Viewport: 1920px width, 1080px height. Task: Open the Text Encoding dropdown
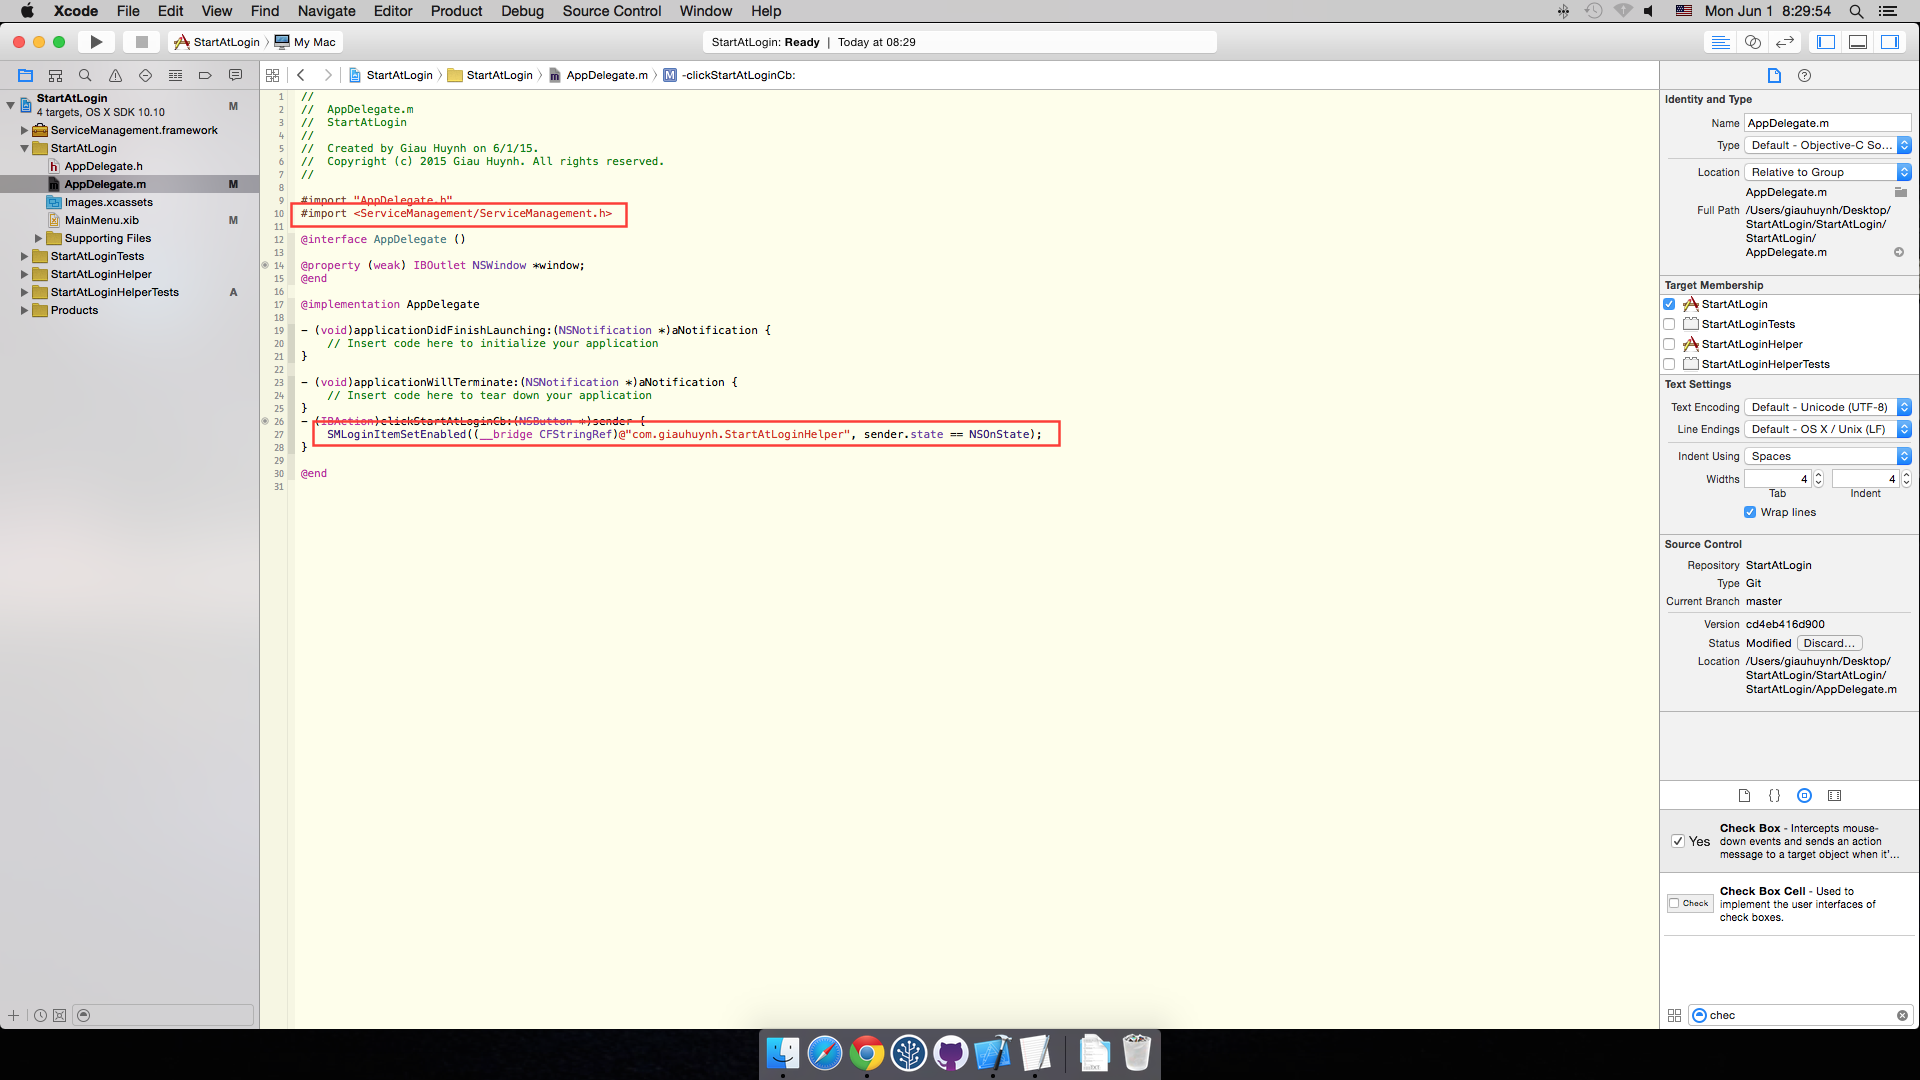click(x=1828, y=407)
